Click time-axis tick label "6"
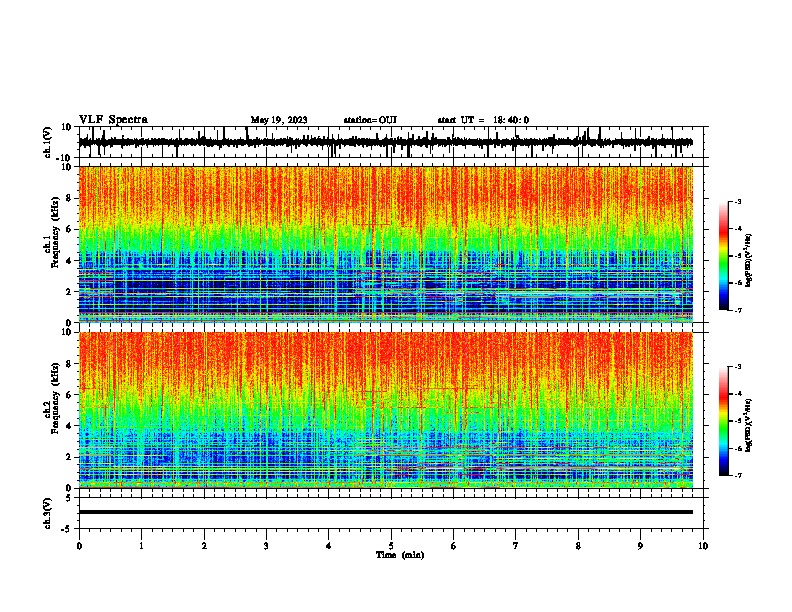The height and width of the screenshot is (612, 792). [454, 546]
